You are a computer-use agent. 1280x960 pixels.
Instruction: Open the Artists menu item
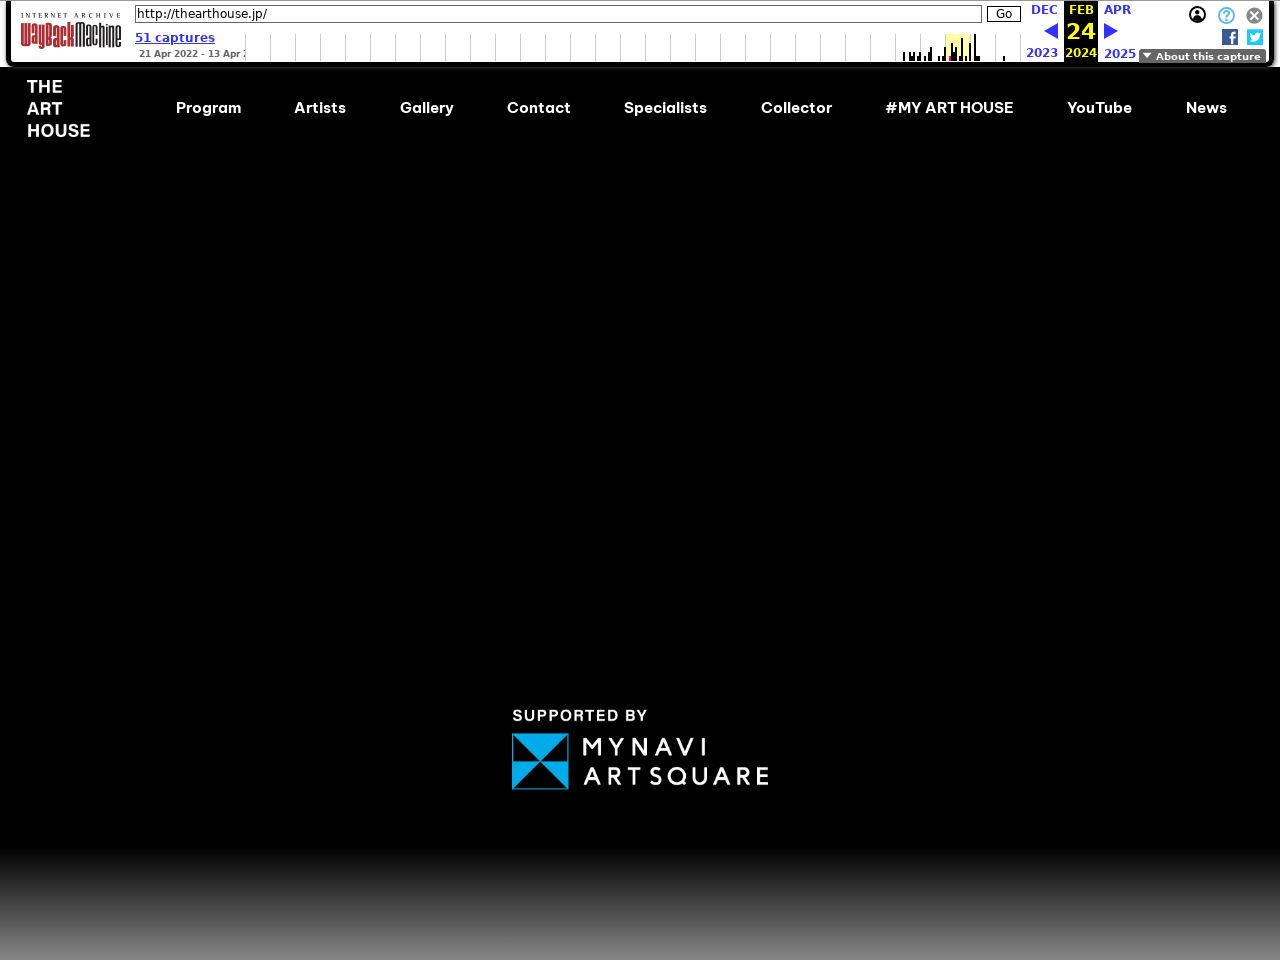[320, 108]
